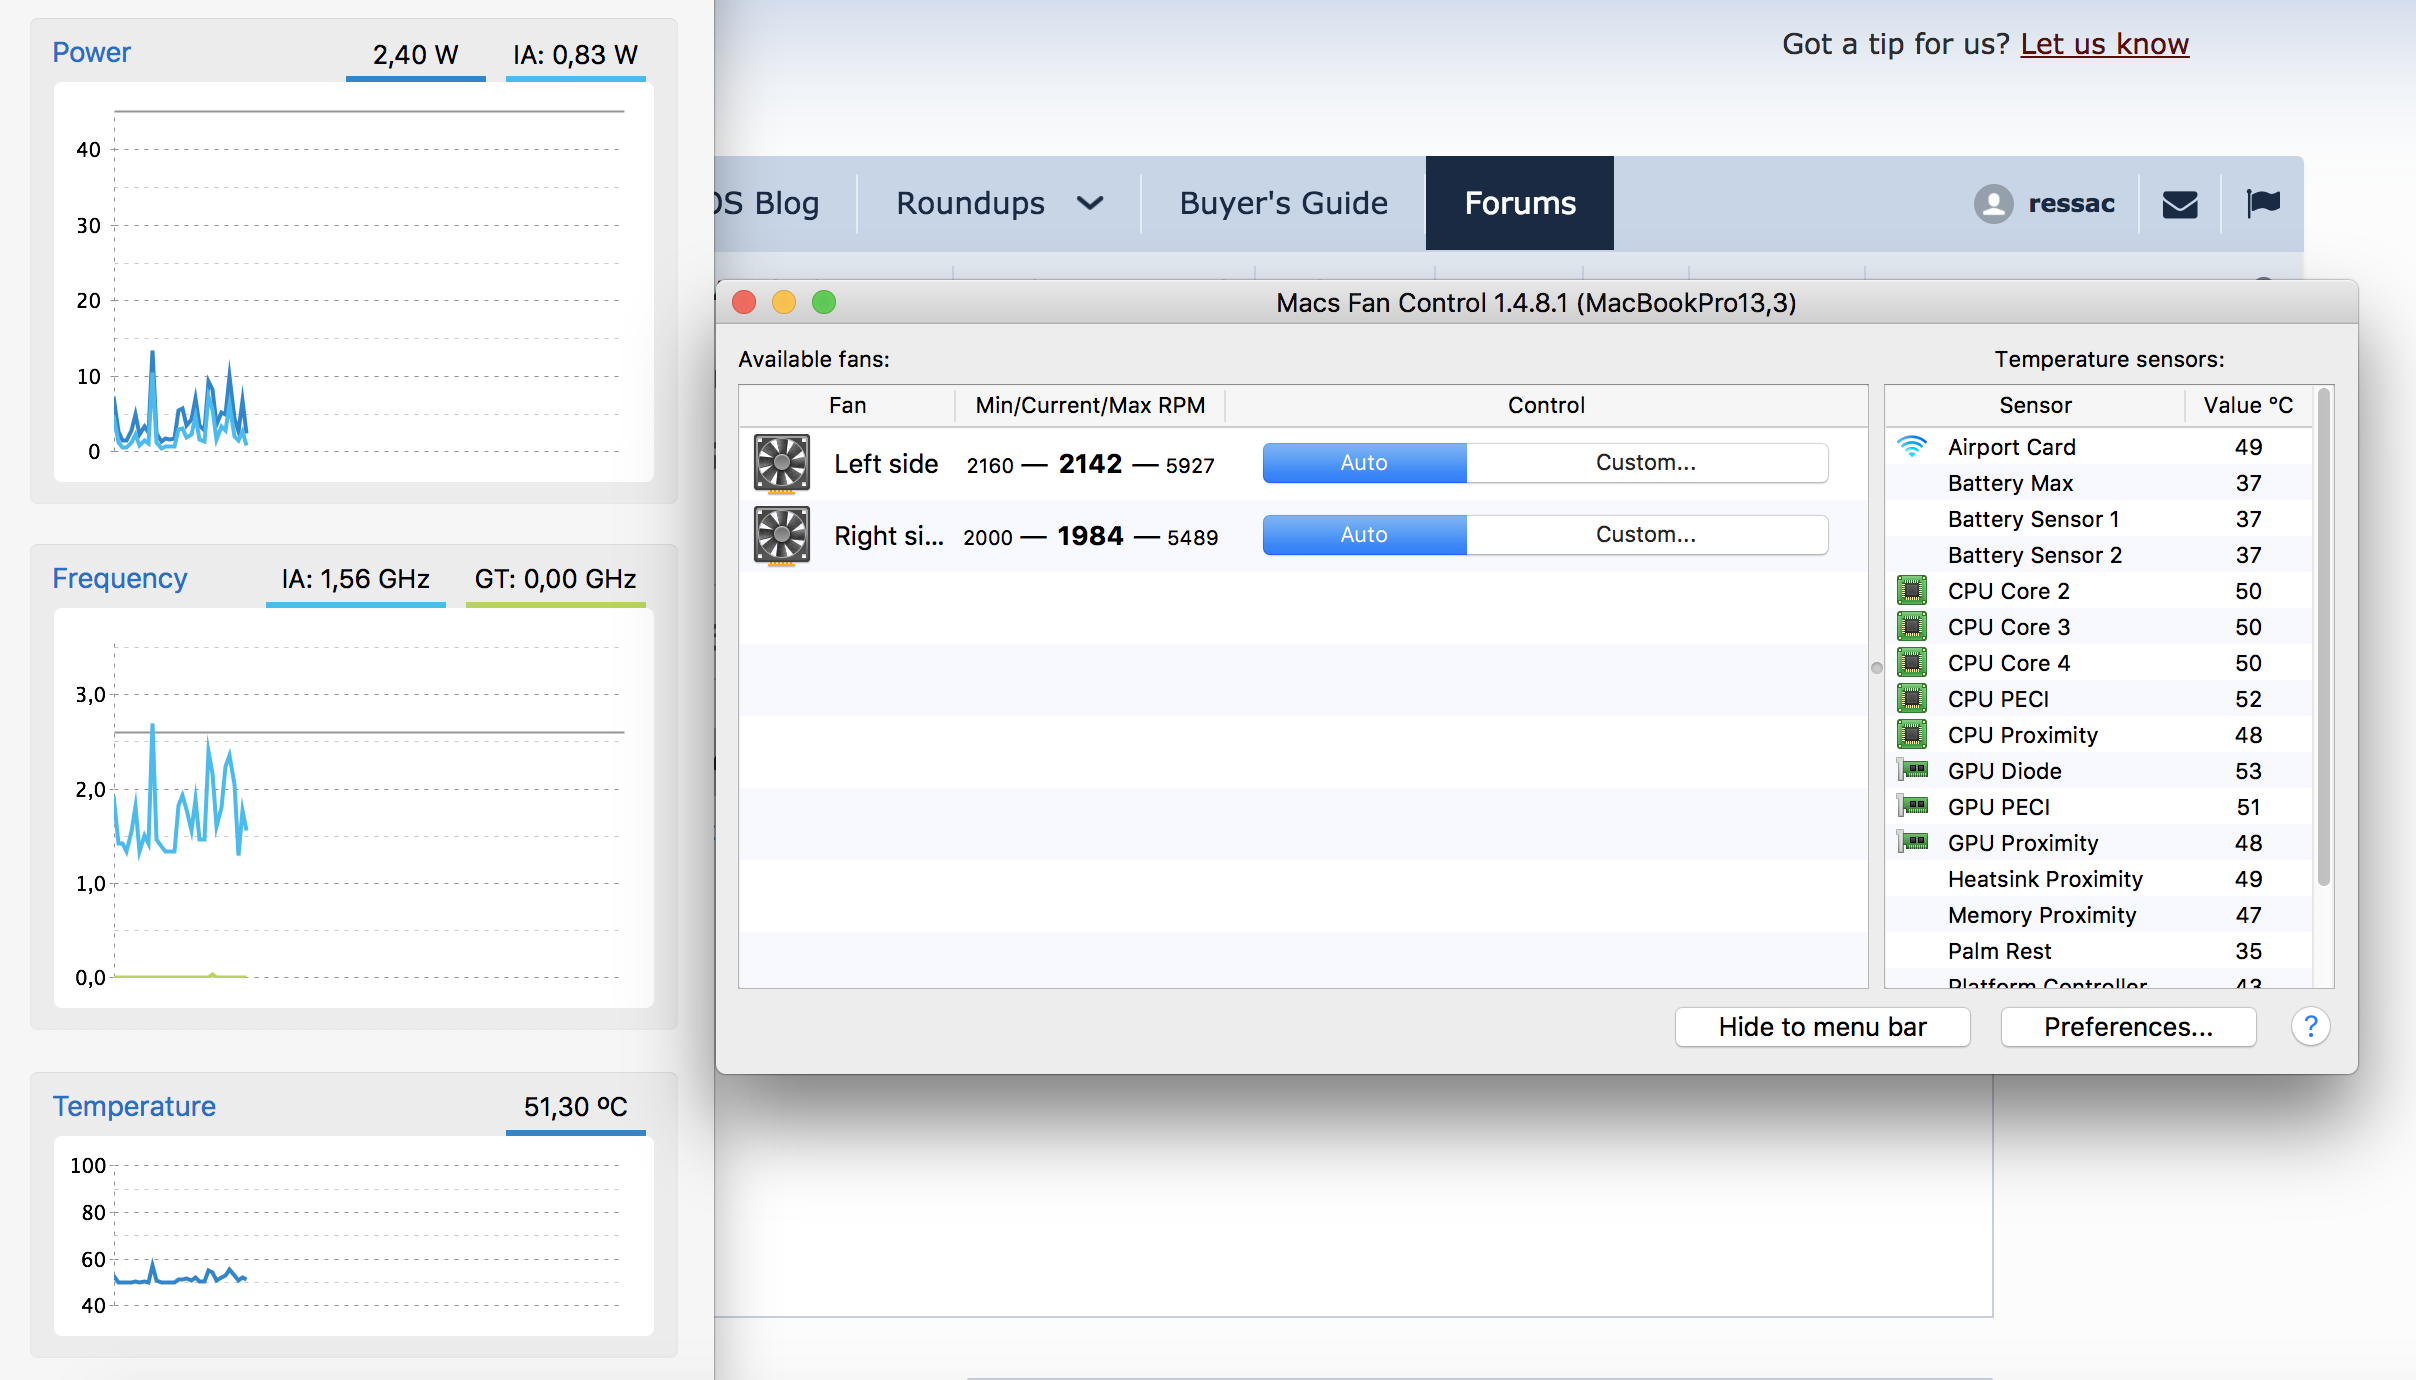
Task: Set Left side fan to Custom
Action: pyautogui.click(x=1647, y=463)
